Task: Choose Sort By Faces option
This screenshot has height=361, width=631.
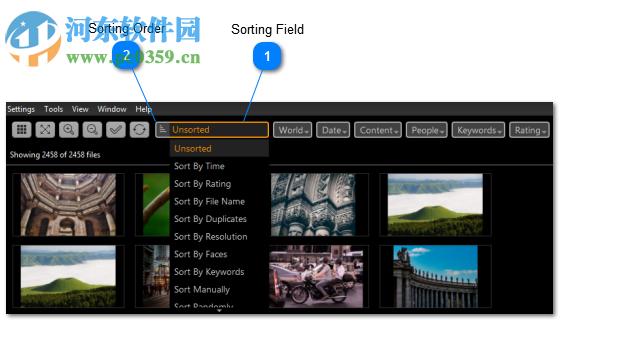Action: 219,254
